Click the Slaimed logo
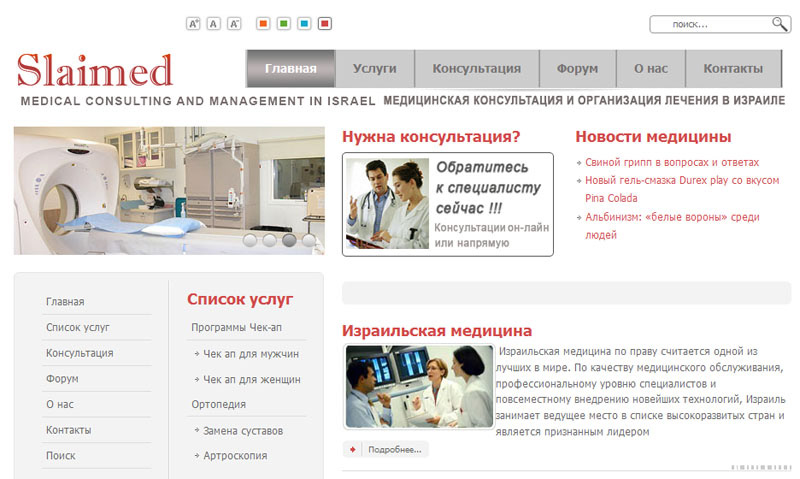The width and height of the screenshot is (800, 479). [95, 70]
